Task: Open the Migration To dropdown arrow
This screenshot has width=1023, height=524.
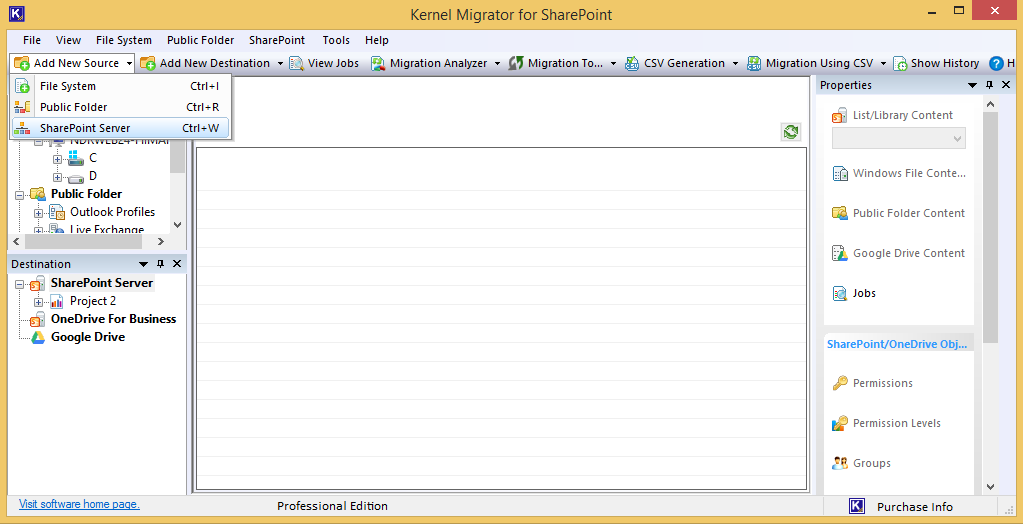Action: [614, 63]
